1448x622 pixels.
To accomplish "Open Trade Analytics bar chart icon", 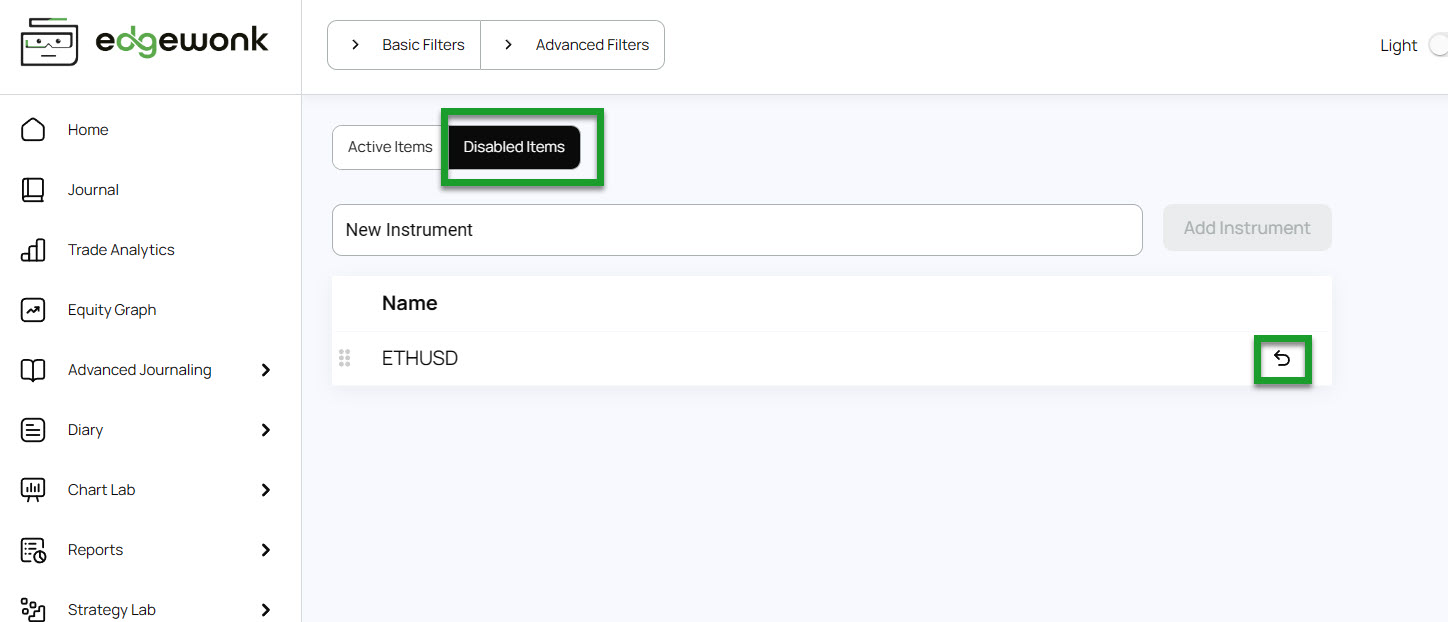I will pyautogui.click(x=33, y=250).
